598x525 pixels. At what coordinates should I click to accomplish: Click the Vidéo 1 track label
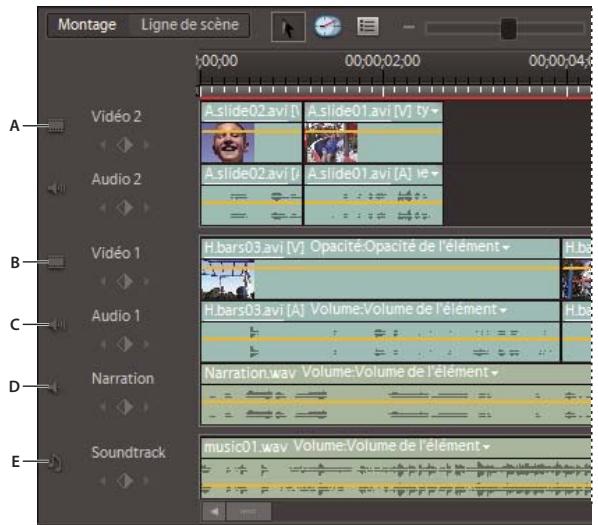click(116, 253)
